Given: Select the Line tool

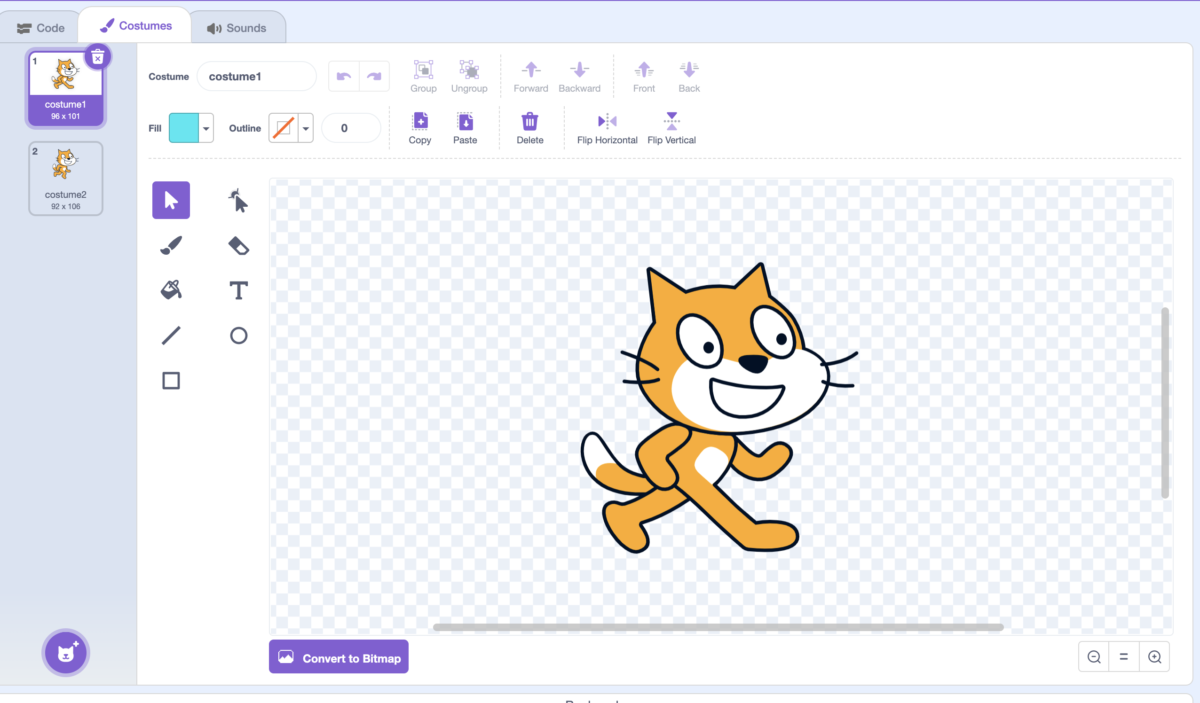Looking at the screenshot, I should pos(171,335).
